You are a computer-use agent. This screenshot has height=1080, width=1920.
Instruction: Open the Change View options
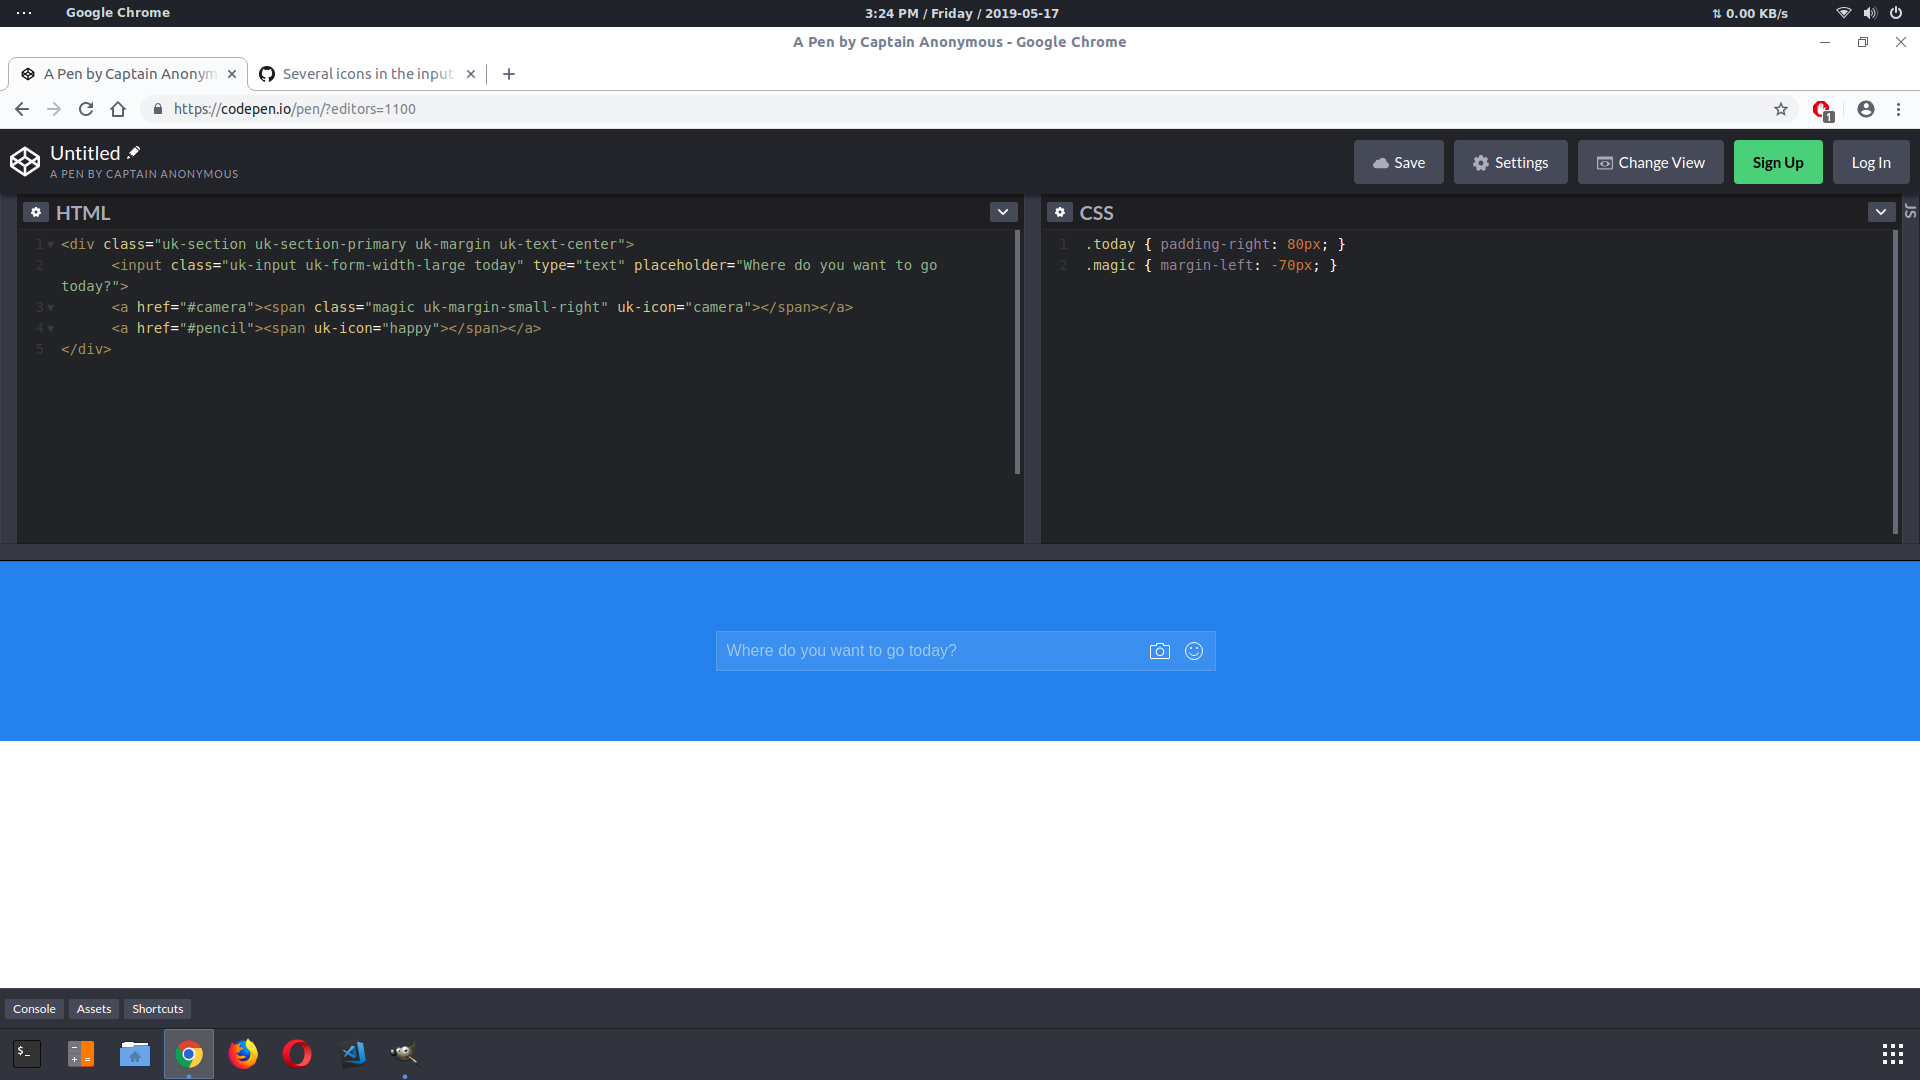click(x=1650, y=162)
